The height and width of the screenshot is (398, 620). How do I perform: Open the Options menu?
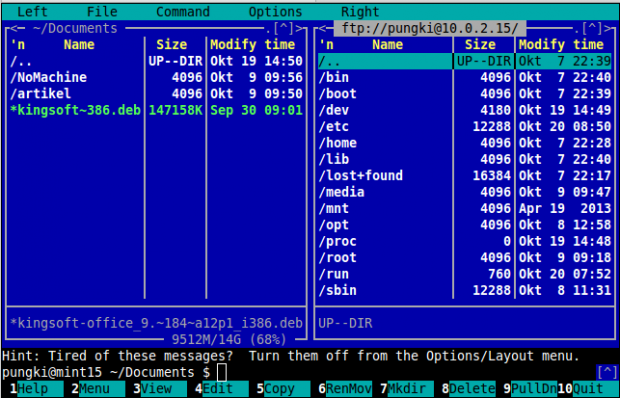(275, 11)
